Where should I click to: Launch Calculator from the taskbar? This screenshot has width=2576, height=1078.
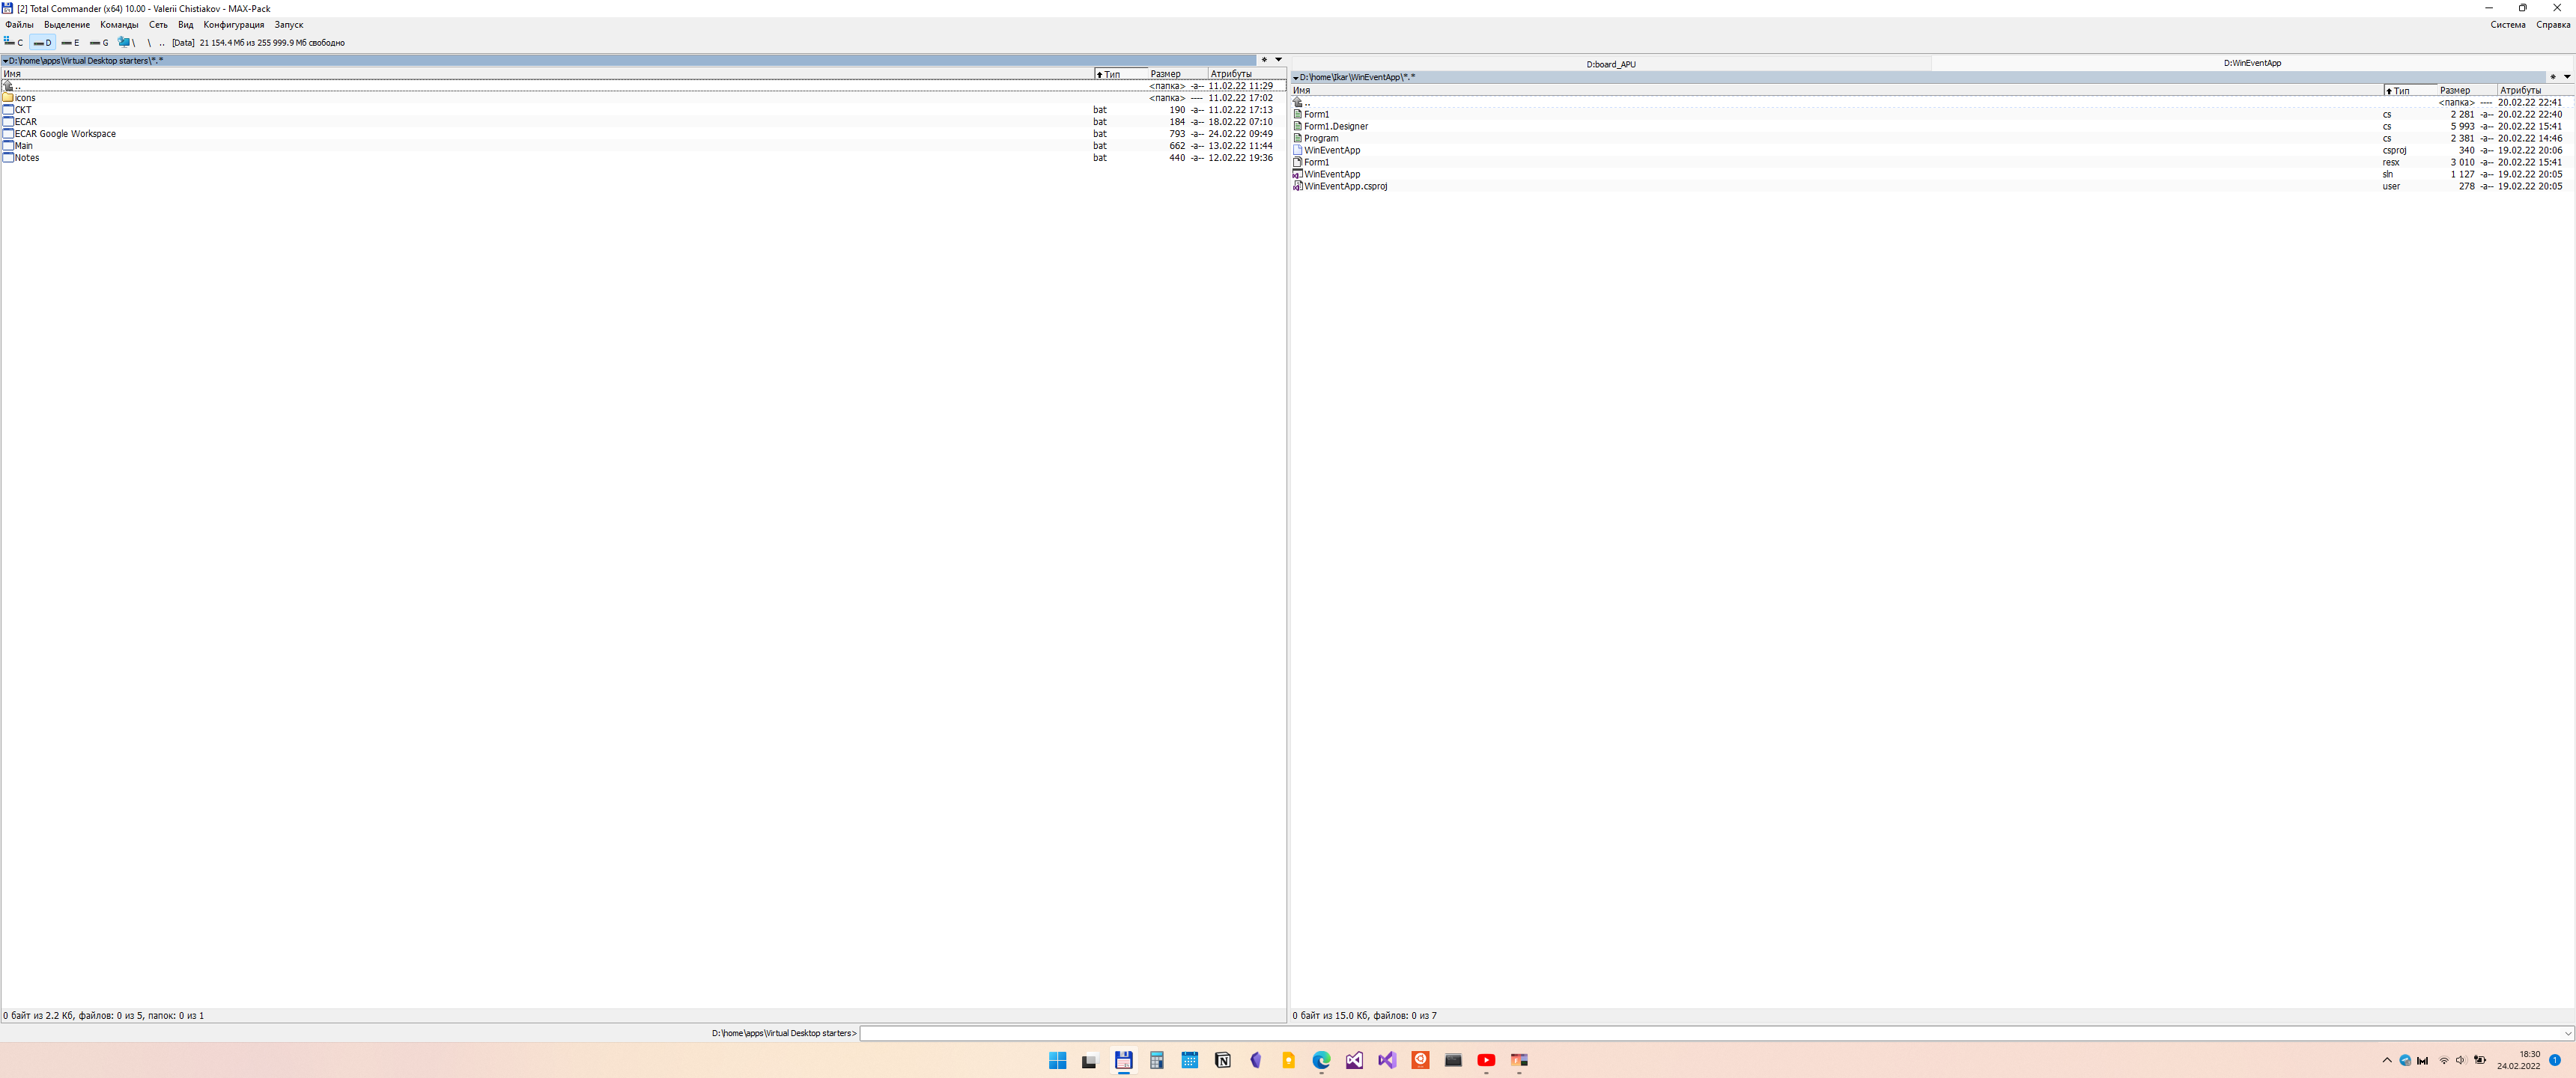pos(1156,1060)
